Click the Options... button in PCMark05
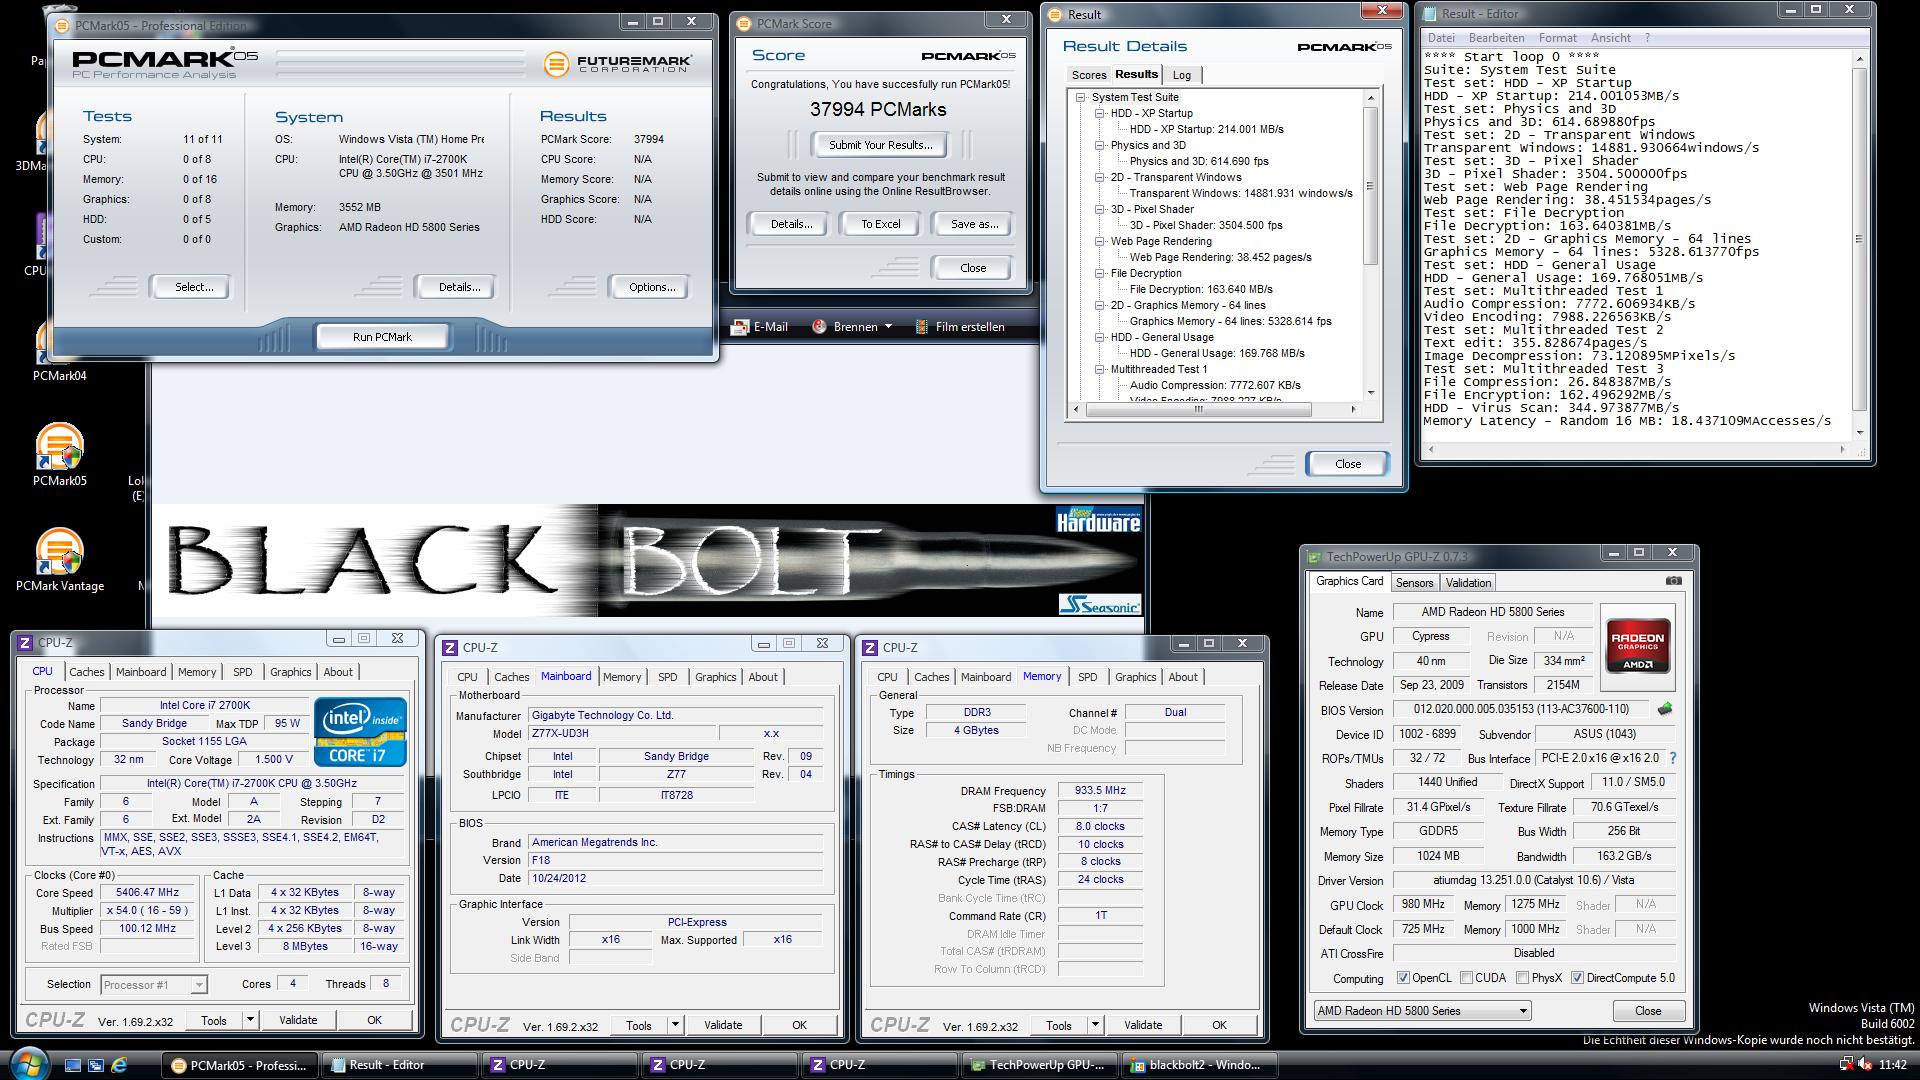This screenshot has height=1080, width=1920. coord(652,287)
